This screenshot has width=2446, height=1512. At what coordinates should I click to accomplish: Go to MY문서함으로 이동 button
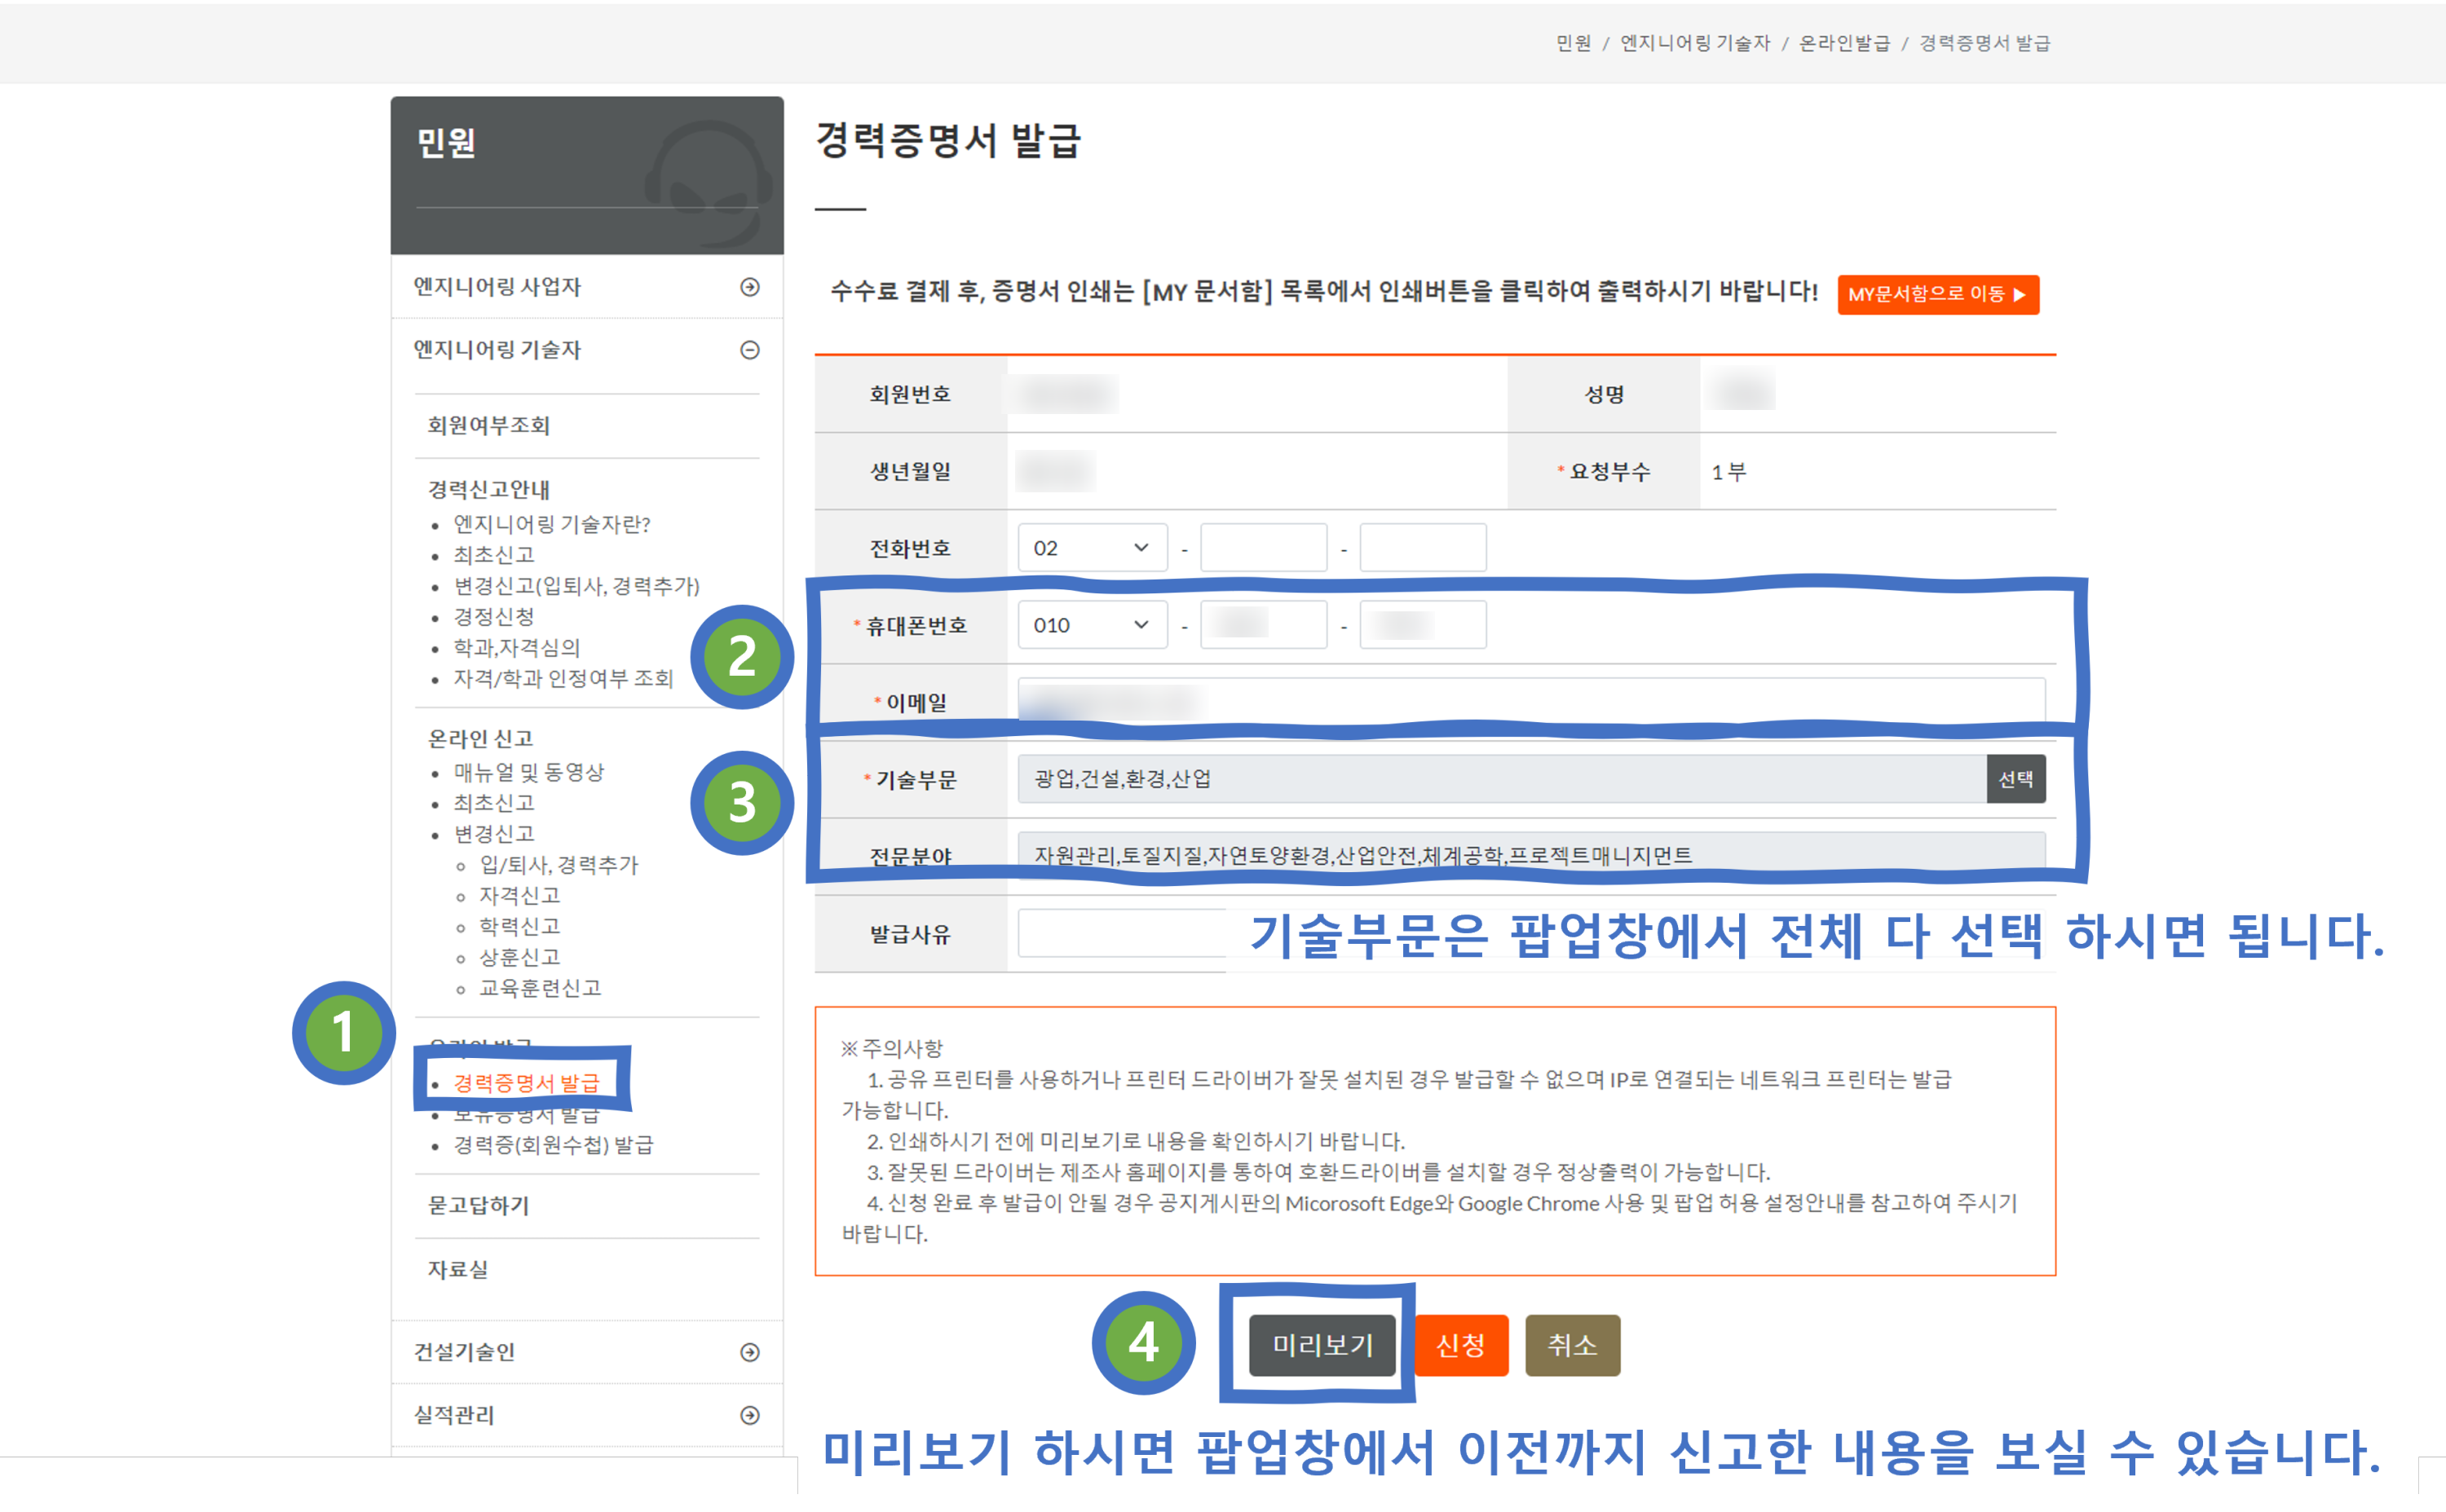pyautogui.click(x=1936, y=295)
